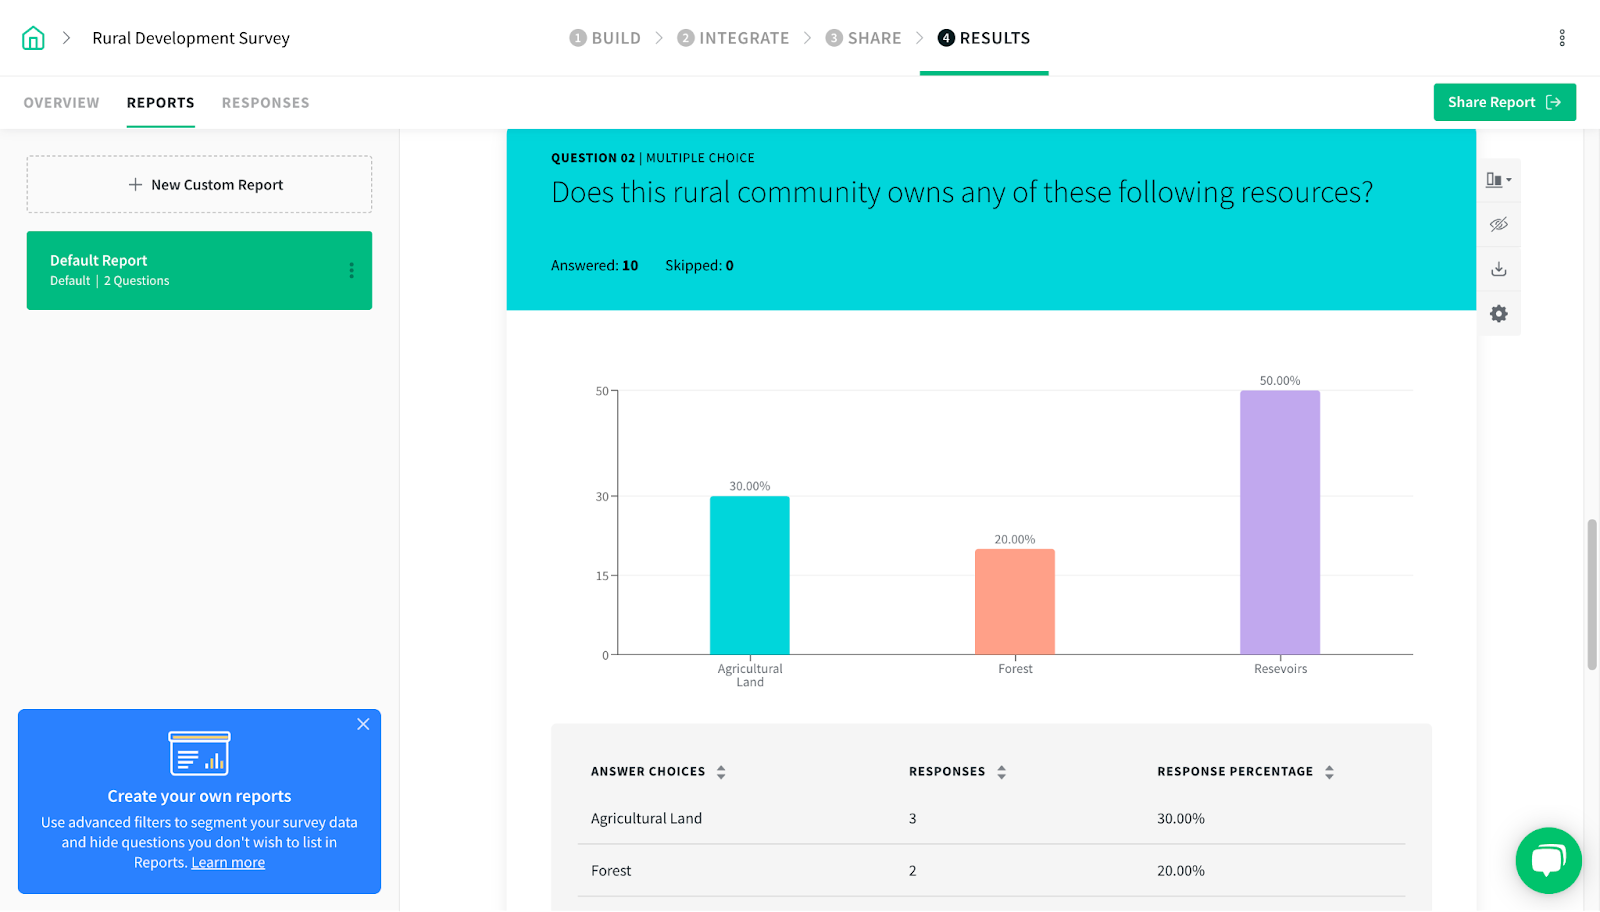Click the Resevoirs chart bar
Screen dimensions: 1600x912
(1280, 523)
